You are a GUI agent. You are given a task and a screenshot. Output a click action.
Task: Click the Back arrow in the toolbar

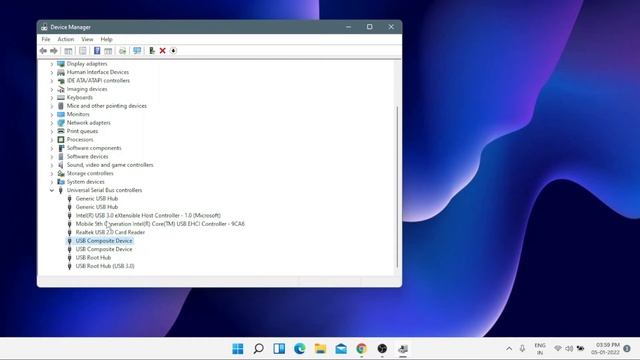click(43, 51)
